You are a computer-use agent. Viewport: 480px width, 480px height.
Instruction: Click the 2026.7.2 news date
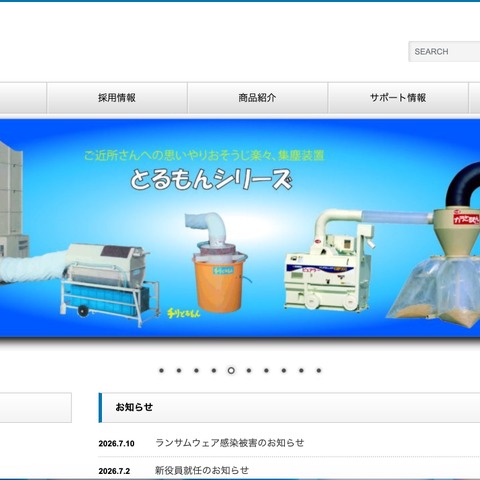pos(114,471)
